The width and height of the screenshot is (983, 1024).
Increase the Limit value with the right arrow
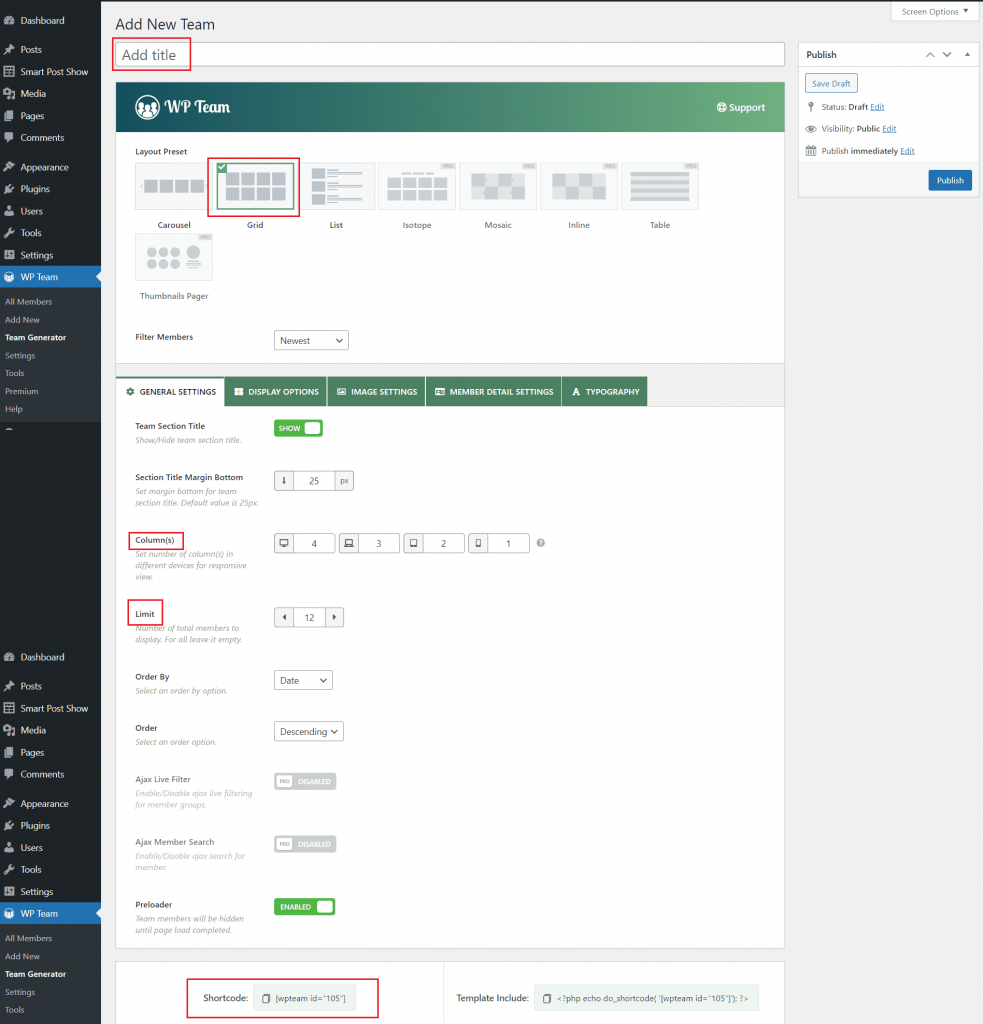click(334, 617)
